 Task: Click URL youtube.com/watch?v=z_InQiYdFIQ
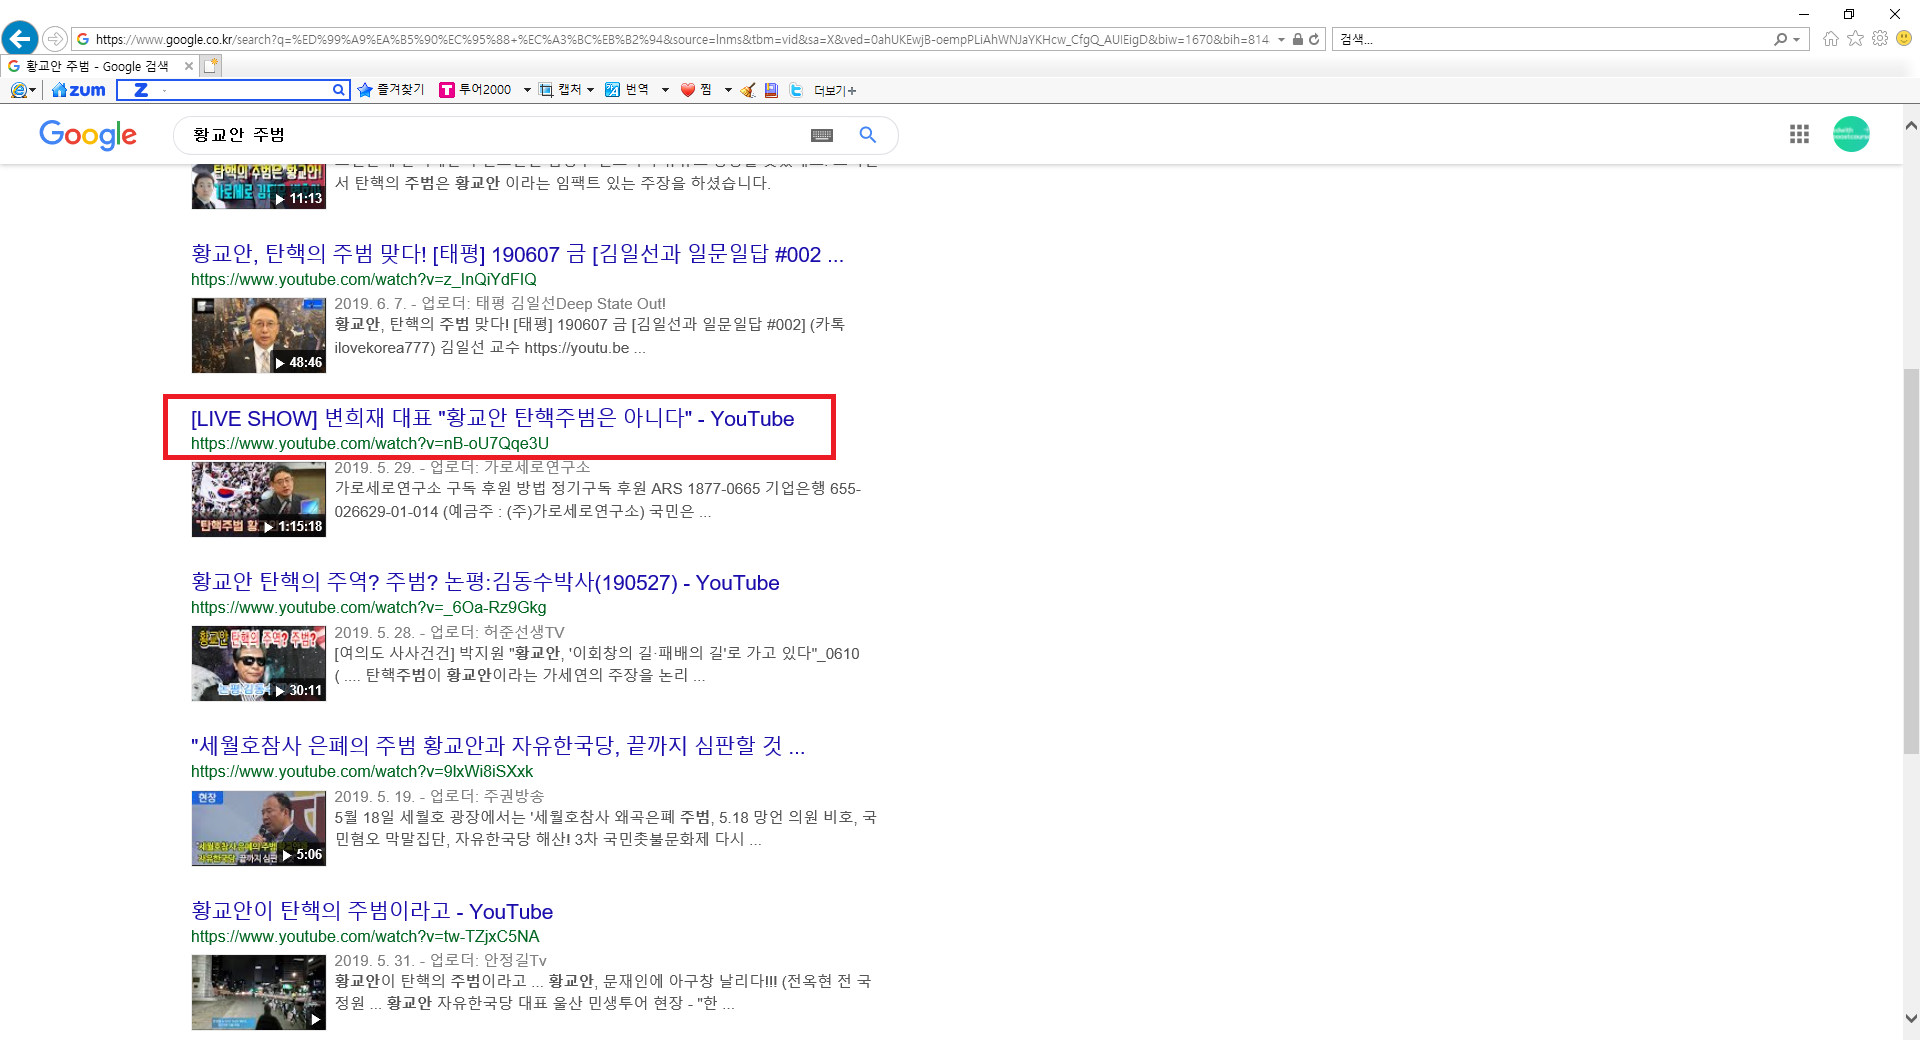coord(364,280)
